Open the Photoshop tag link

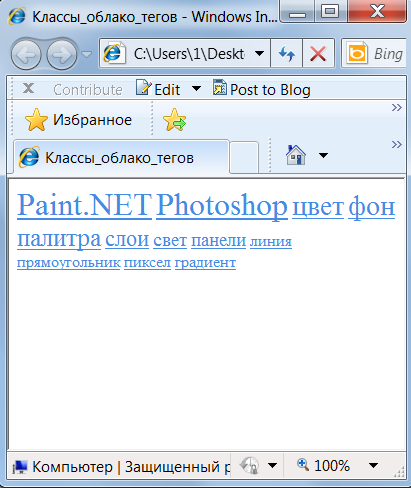click(x=222, y=206)
